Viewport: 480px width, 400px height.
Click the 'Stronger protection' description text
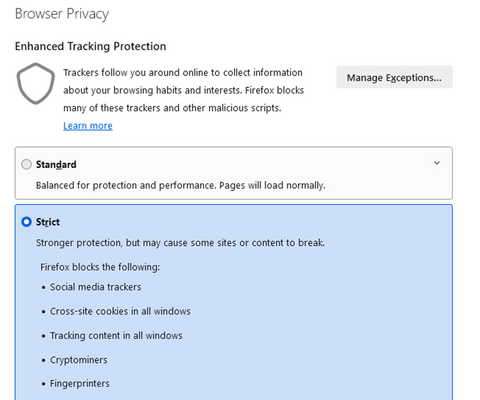180,243
